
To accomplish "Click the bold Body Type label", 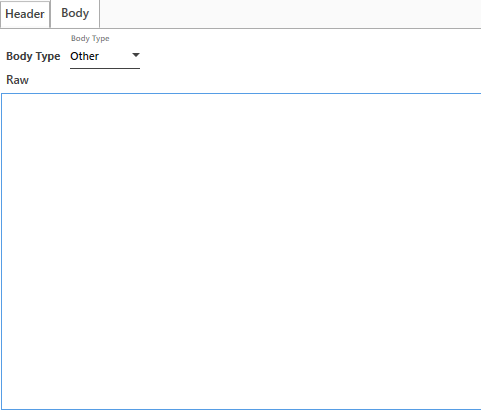I will 33,56.
